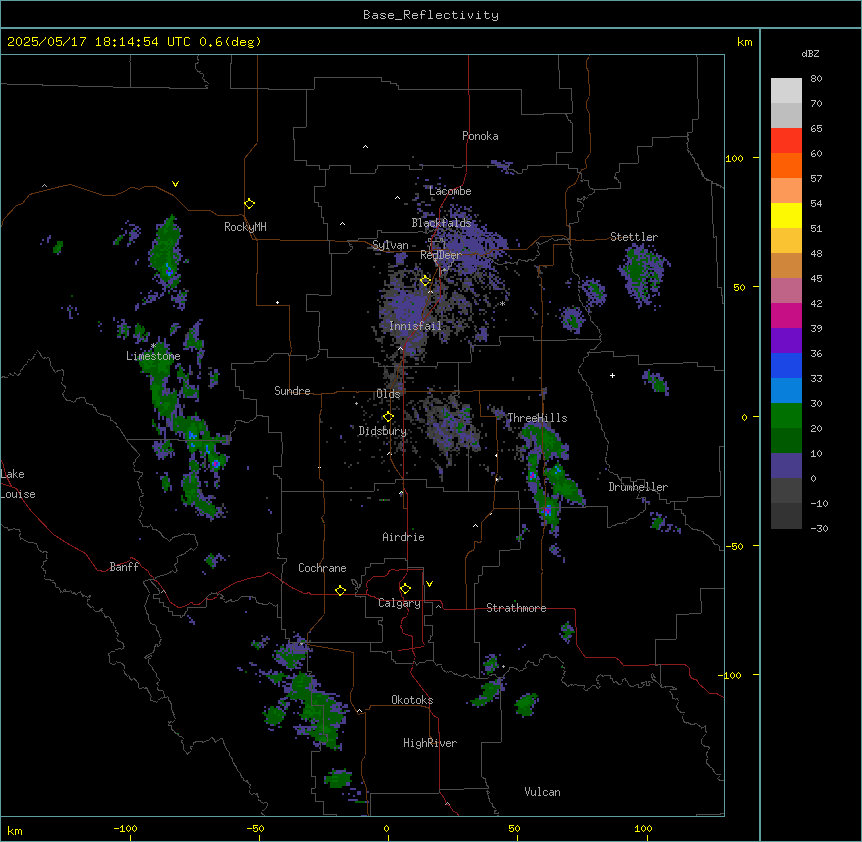Click the dBZ legend heading
Image resolution: width=862 pixels, height=842 pixels.
click(x=810, y=54)
